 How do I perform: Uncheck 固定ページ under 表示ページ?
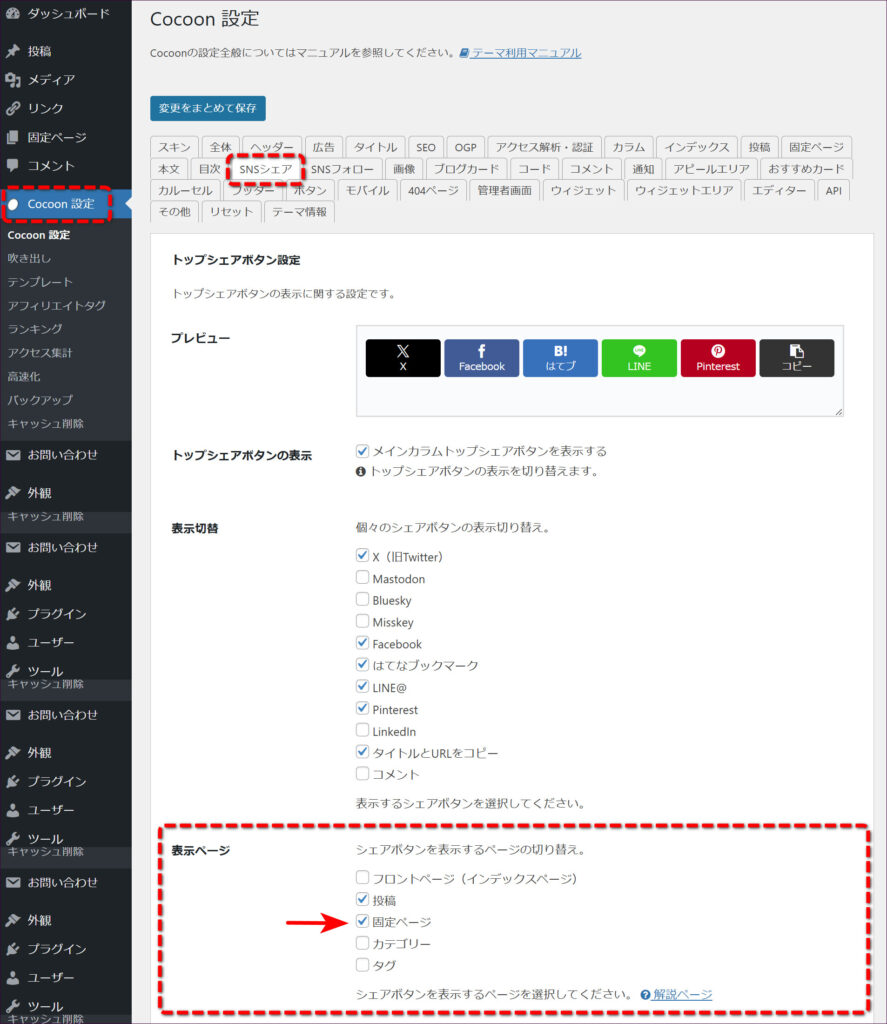(363, 921)
